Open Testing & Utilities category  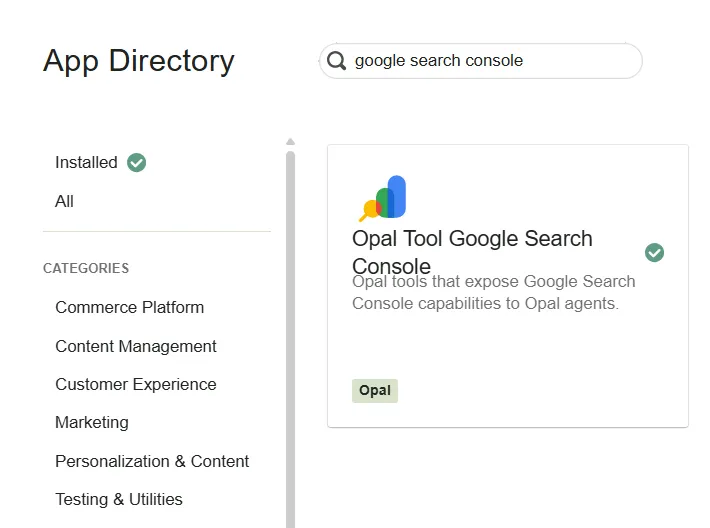(x=119, y=499)
